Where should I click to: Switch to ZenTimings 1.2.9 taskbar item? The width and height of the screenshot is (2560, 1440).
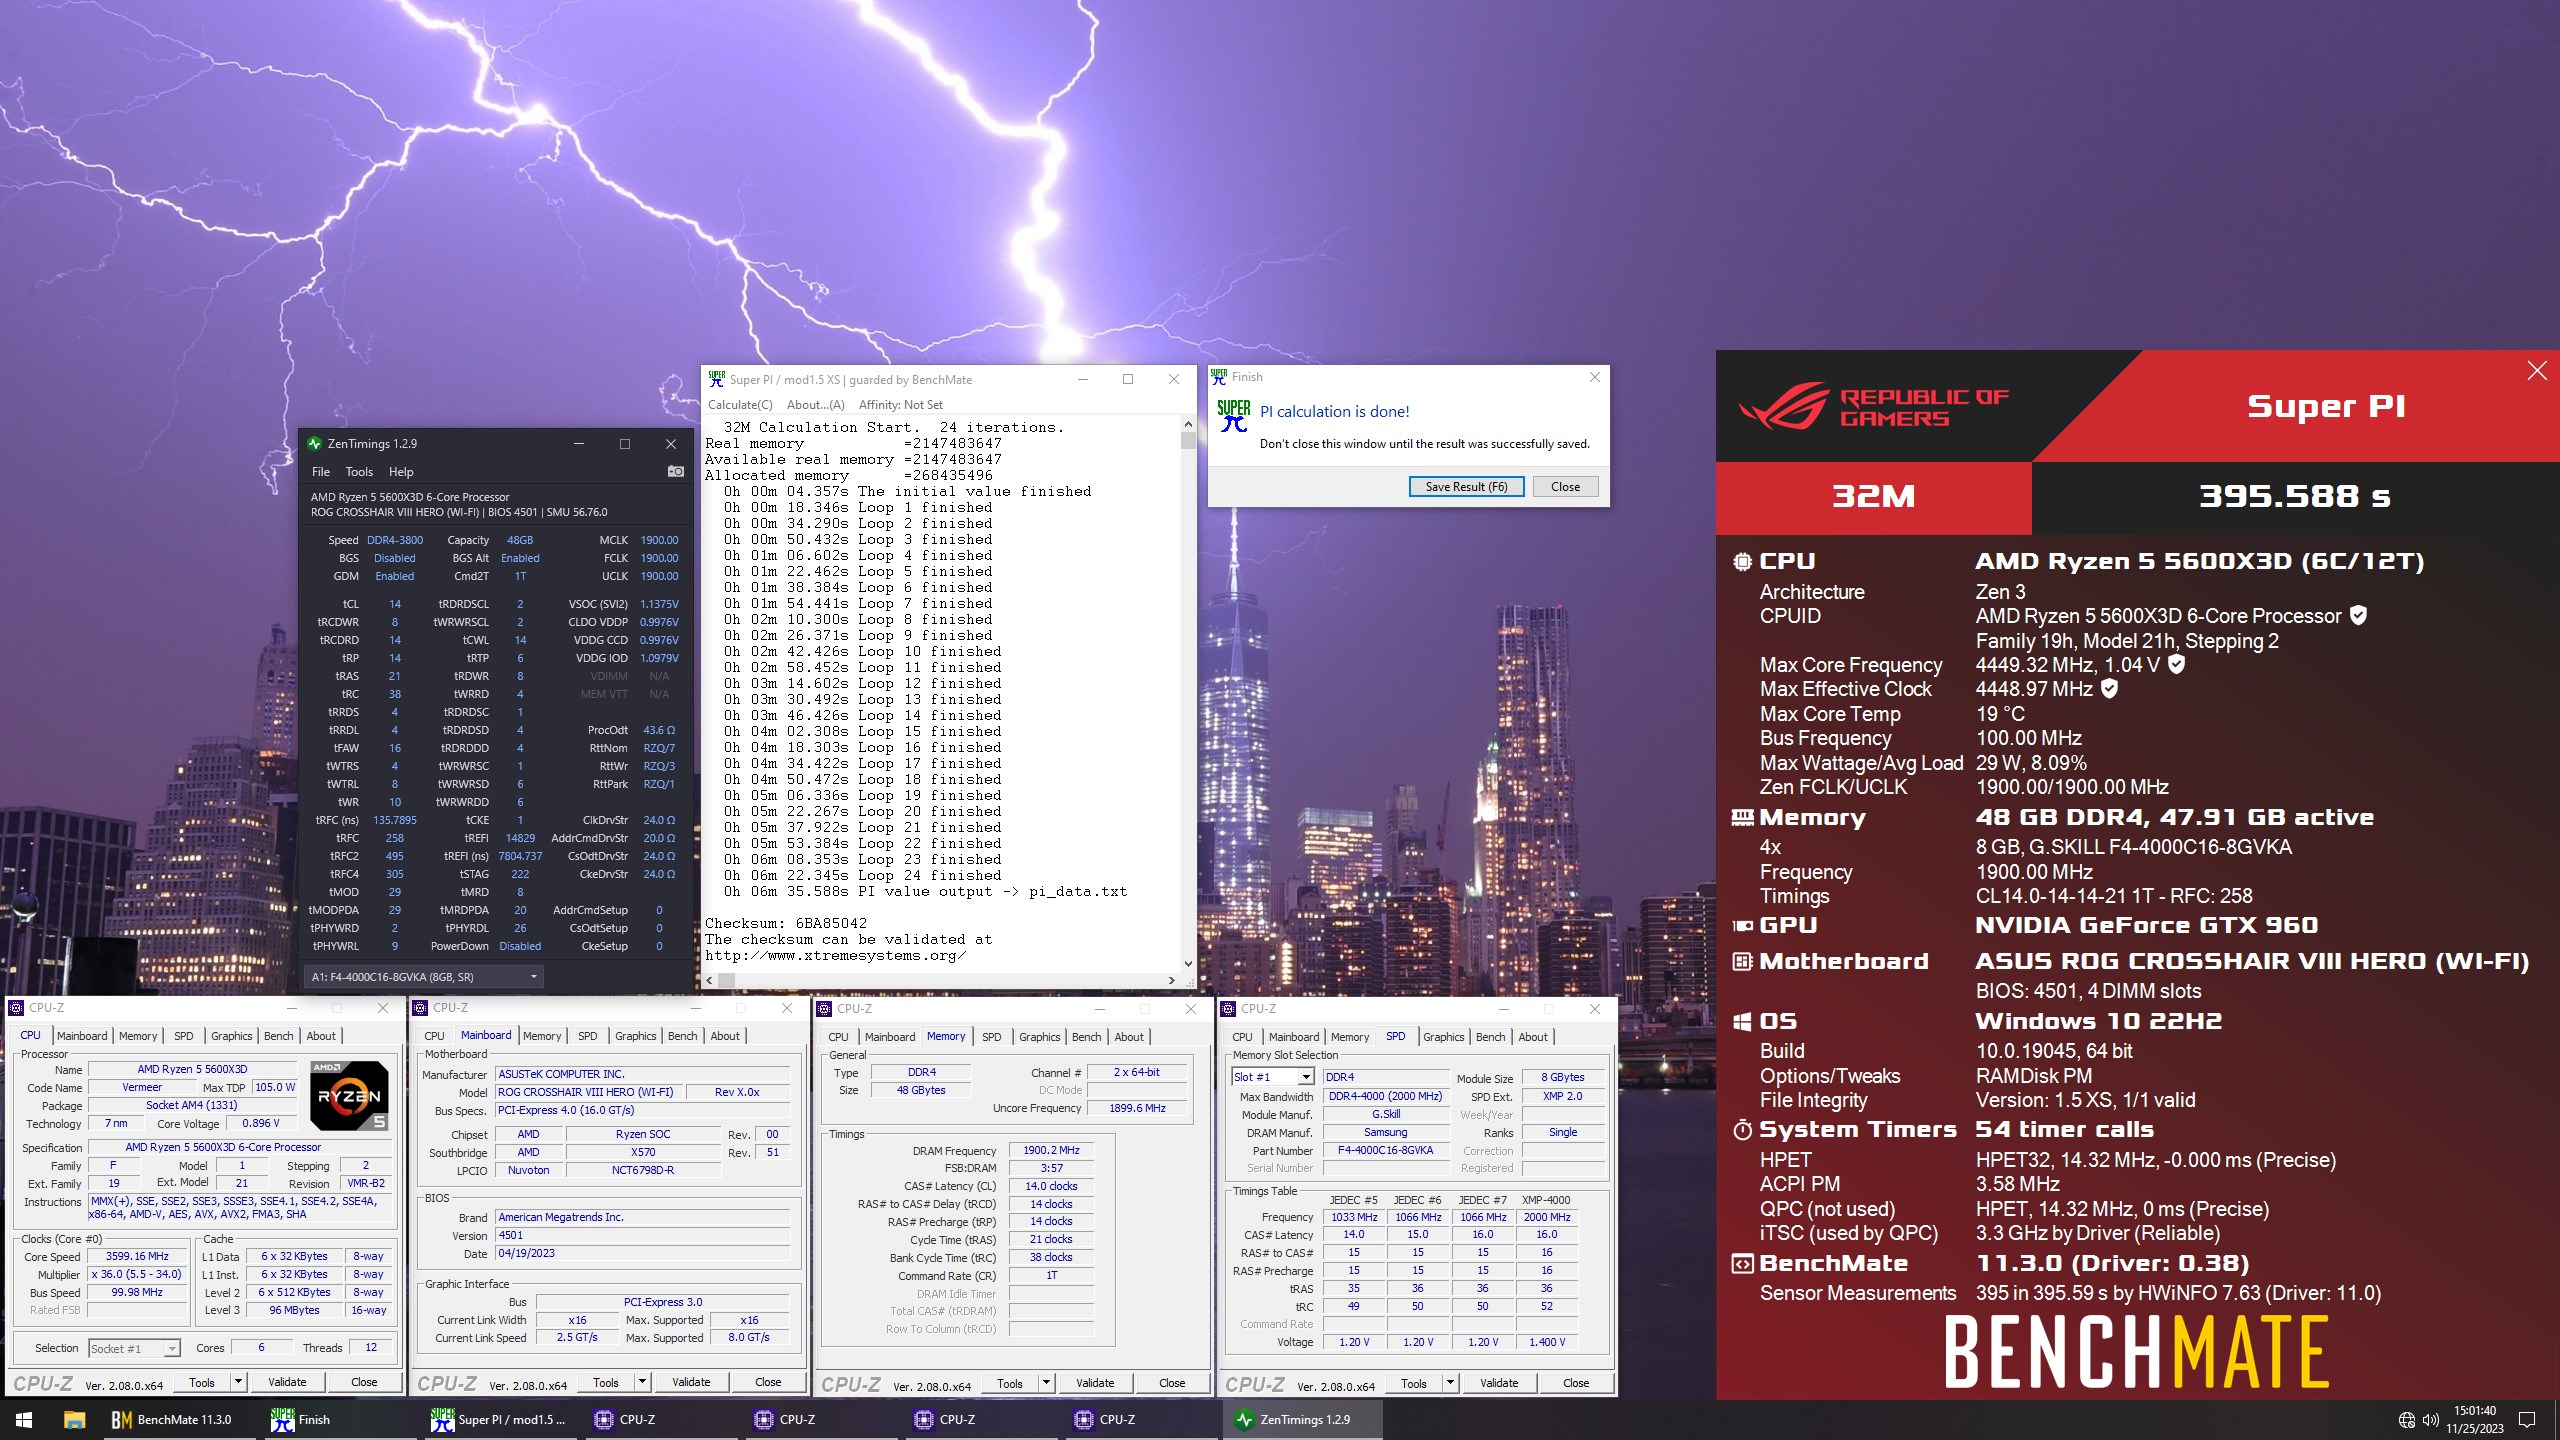(x=1303, y=1419)
